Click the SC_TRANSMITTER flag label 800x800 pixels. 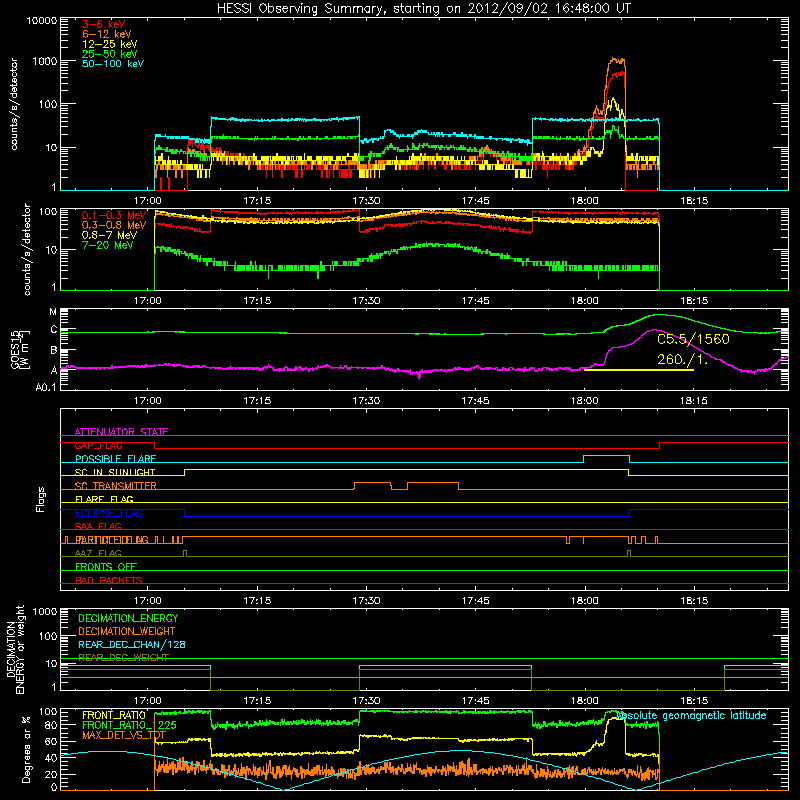coord(116,486)
